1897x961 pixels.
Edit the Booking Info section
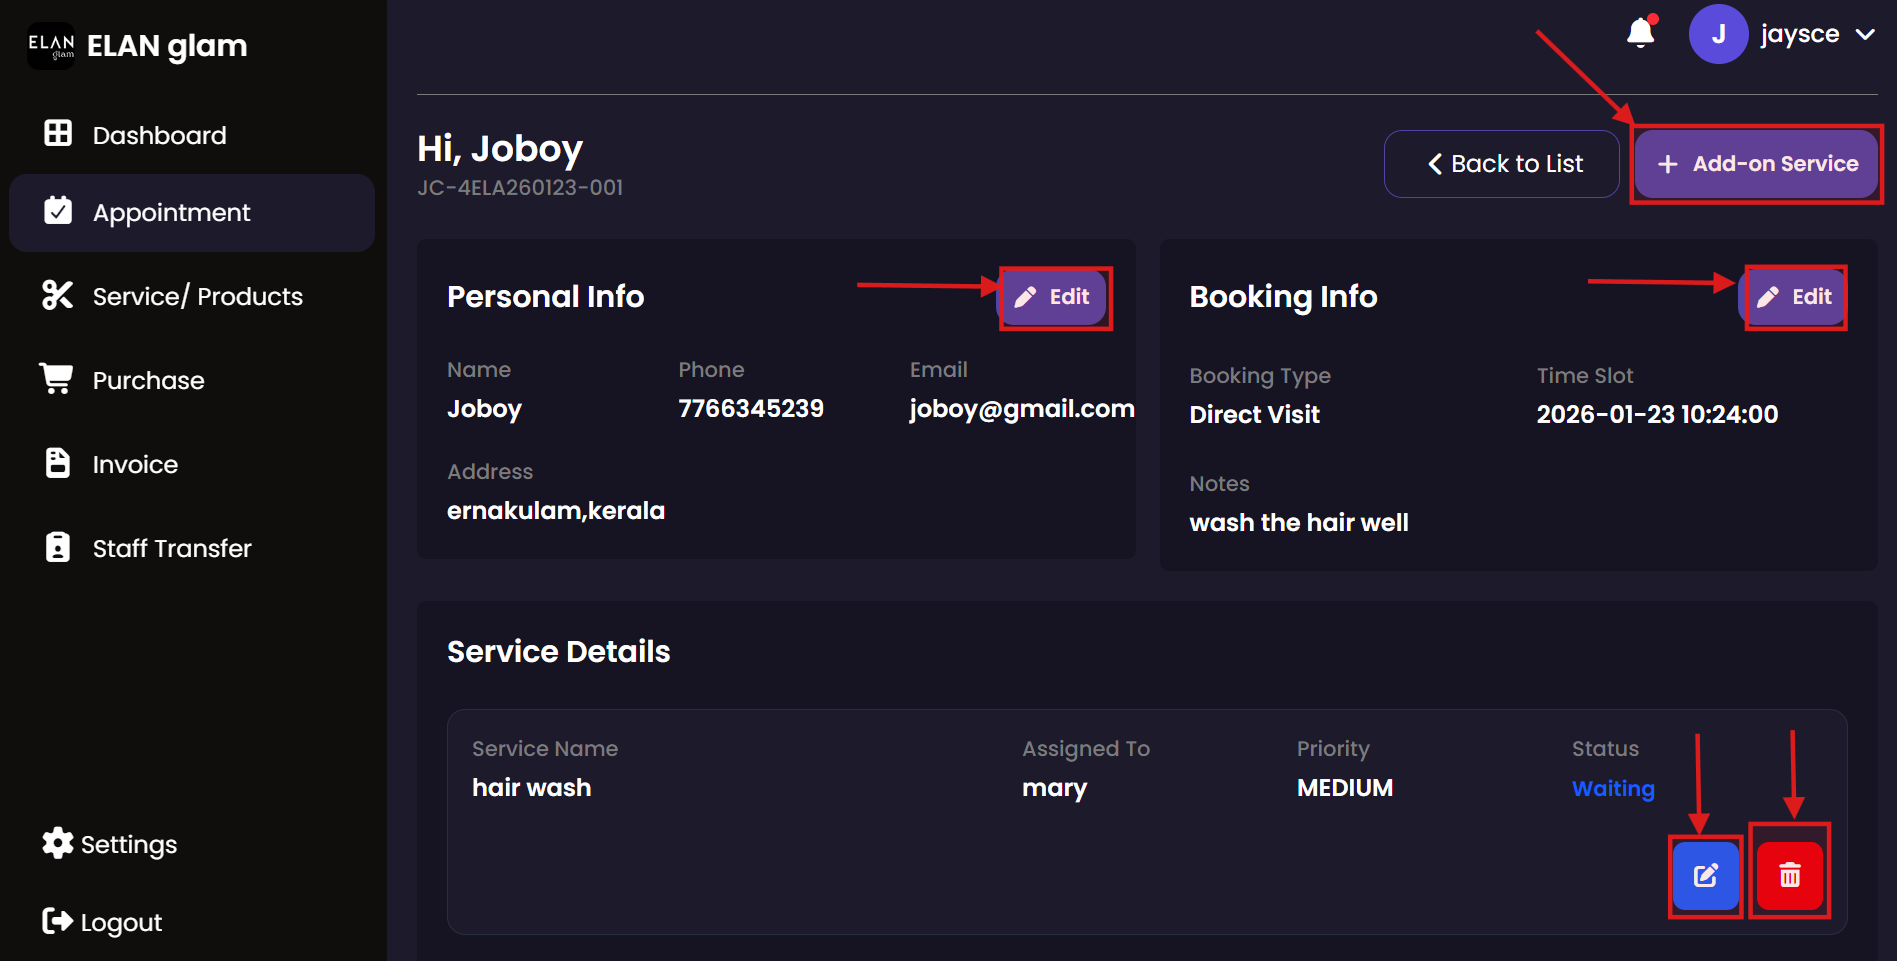pyautogui.click(x=1796, y=297)
